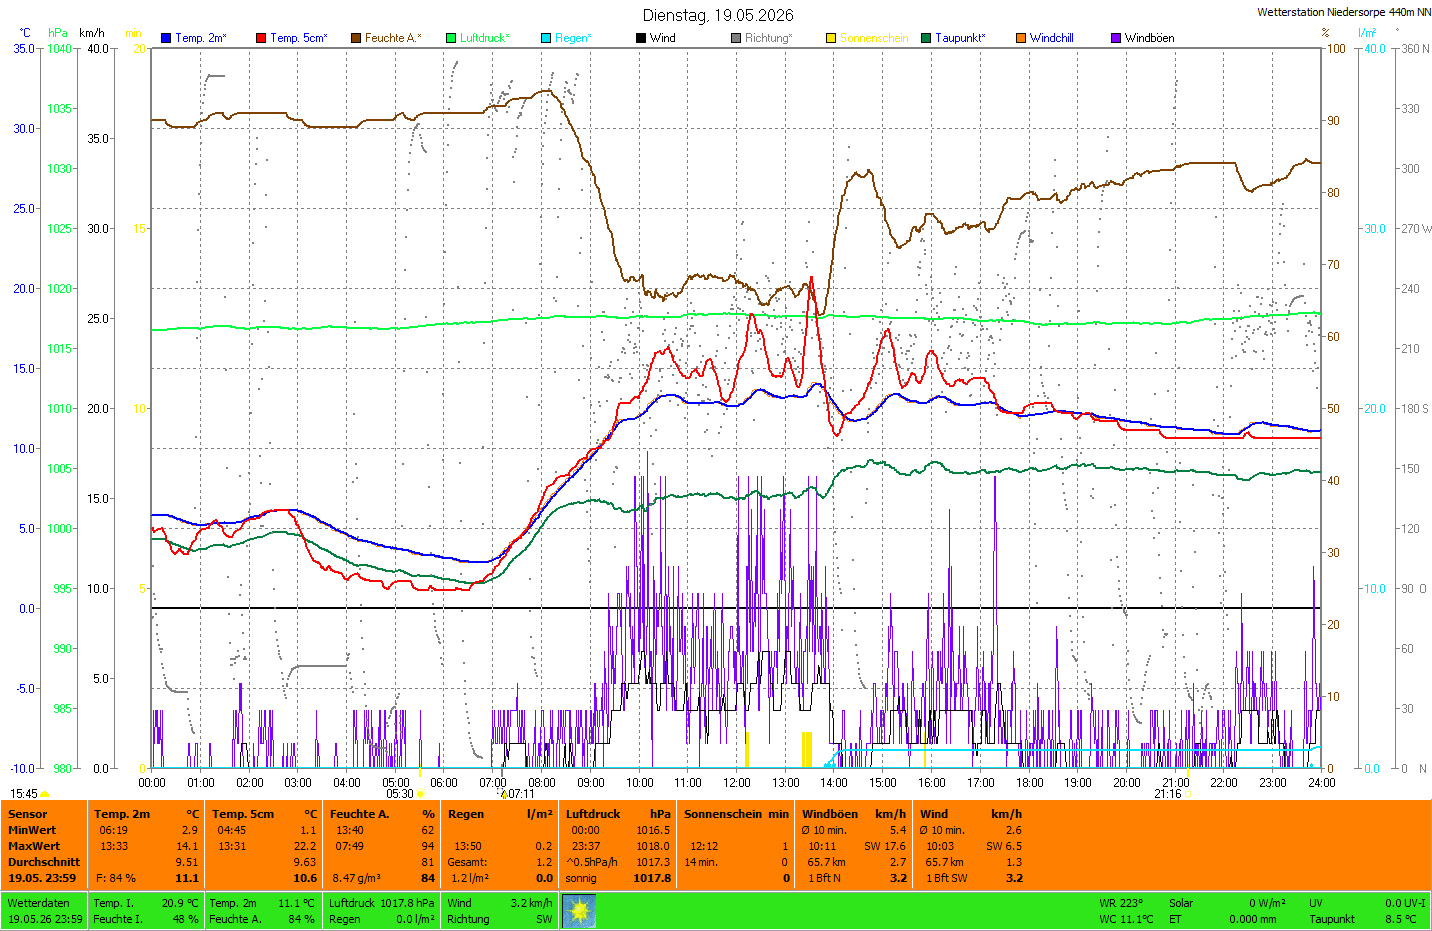Click the 'sonnig' status text
The image size is (1432, 931).
(581, 878)
